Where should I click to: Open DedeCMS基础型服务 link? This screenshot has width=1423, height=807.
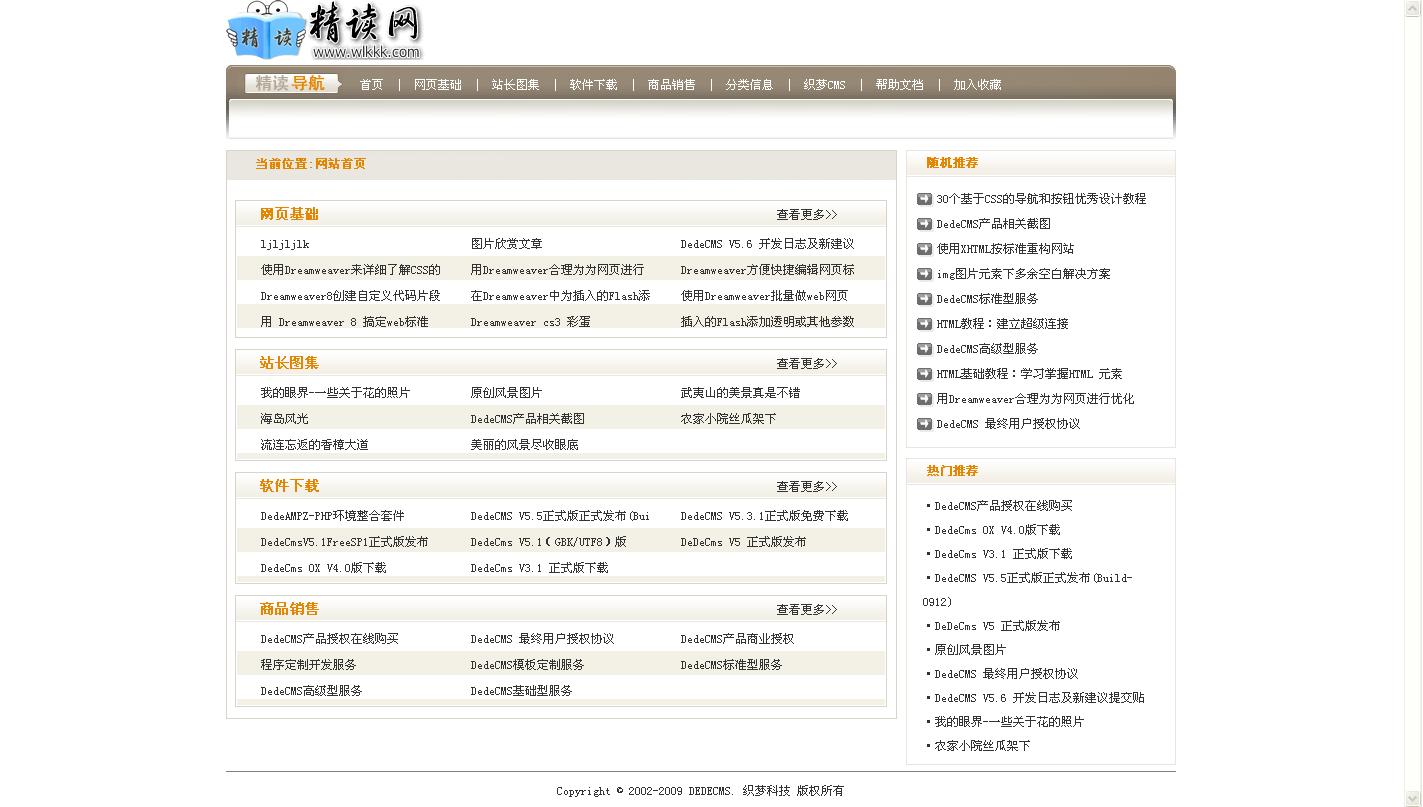coord(521,691)
